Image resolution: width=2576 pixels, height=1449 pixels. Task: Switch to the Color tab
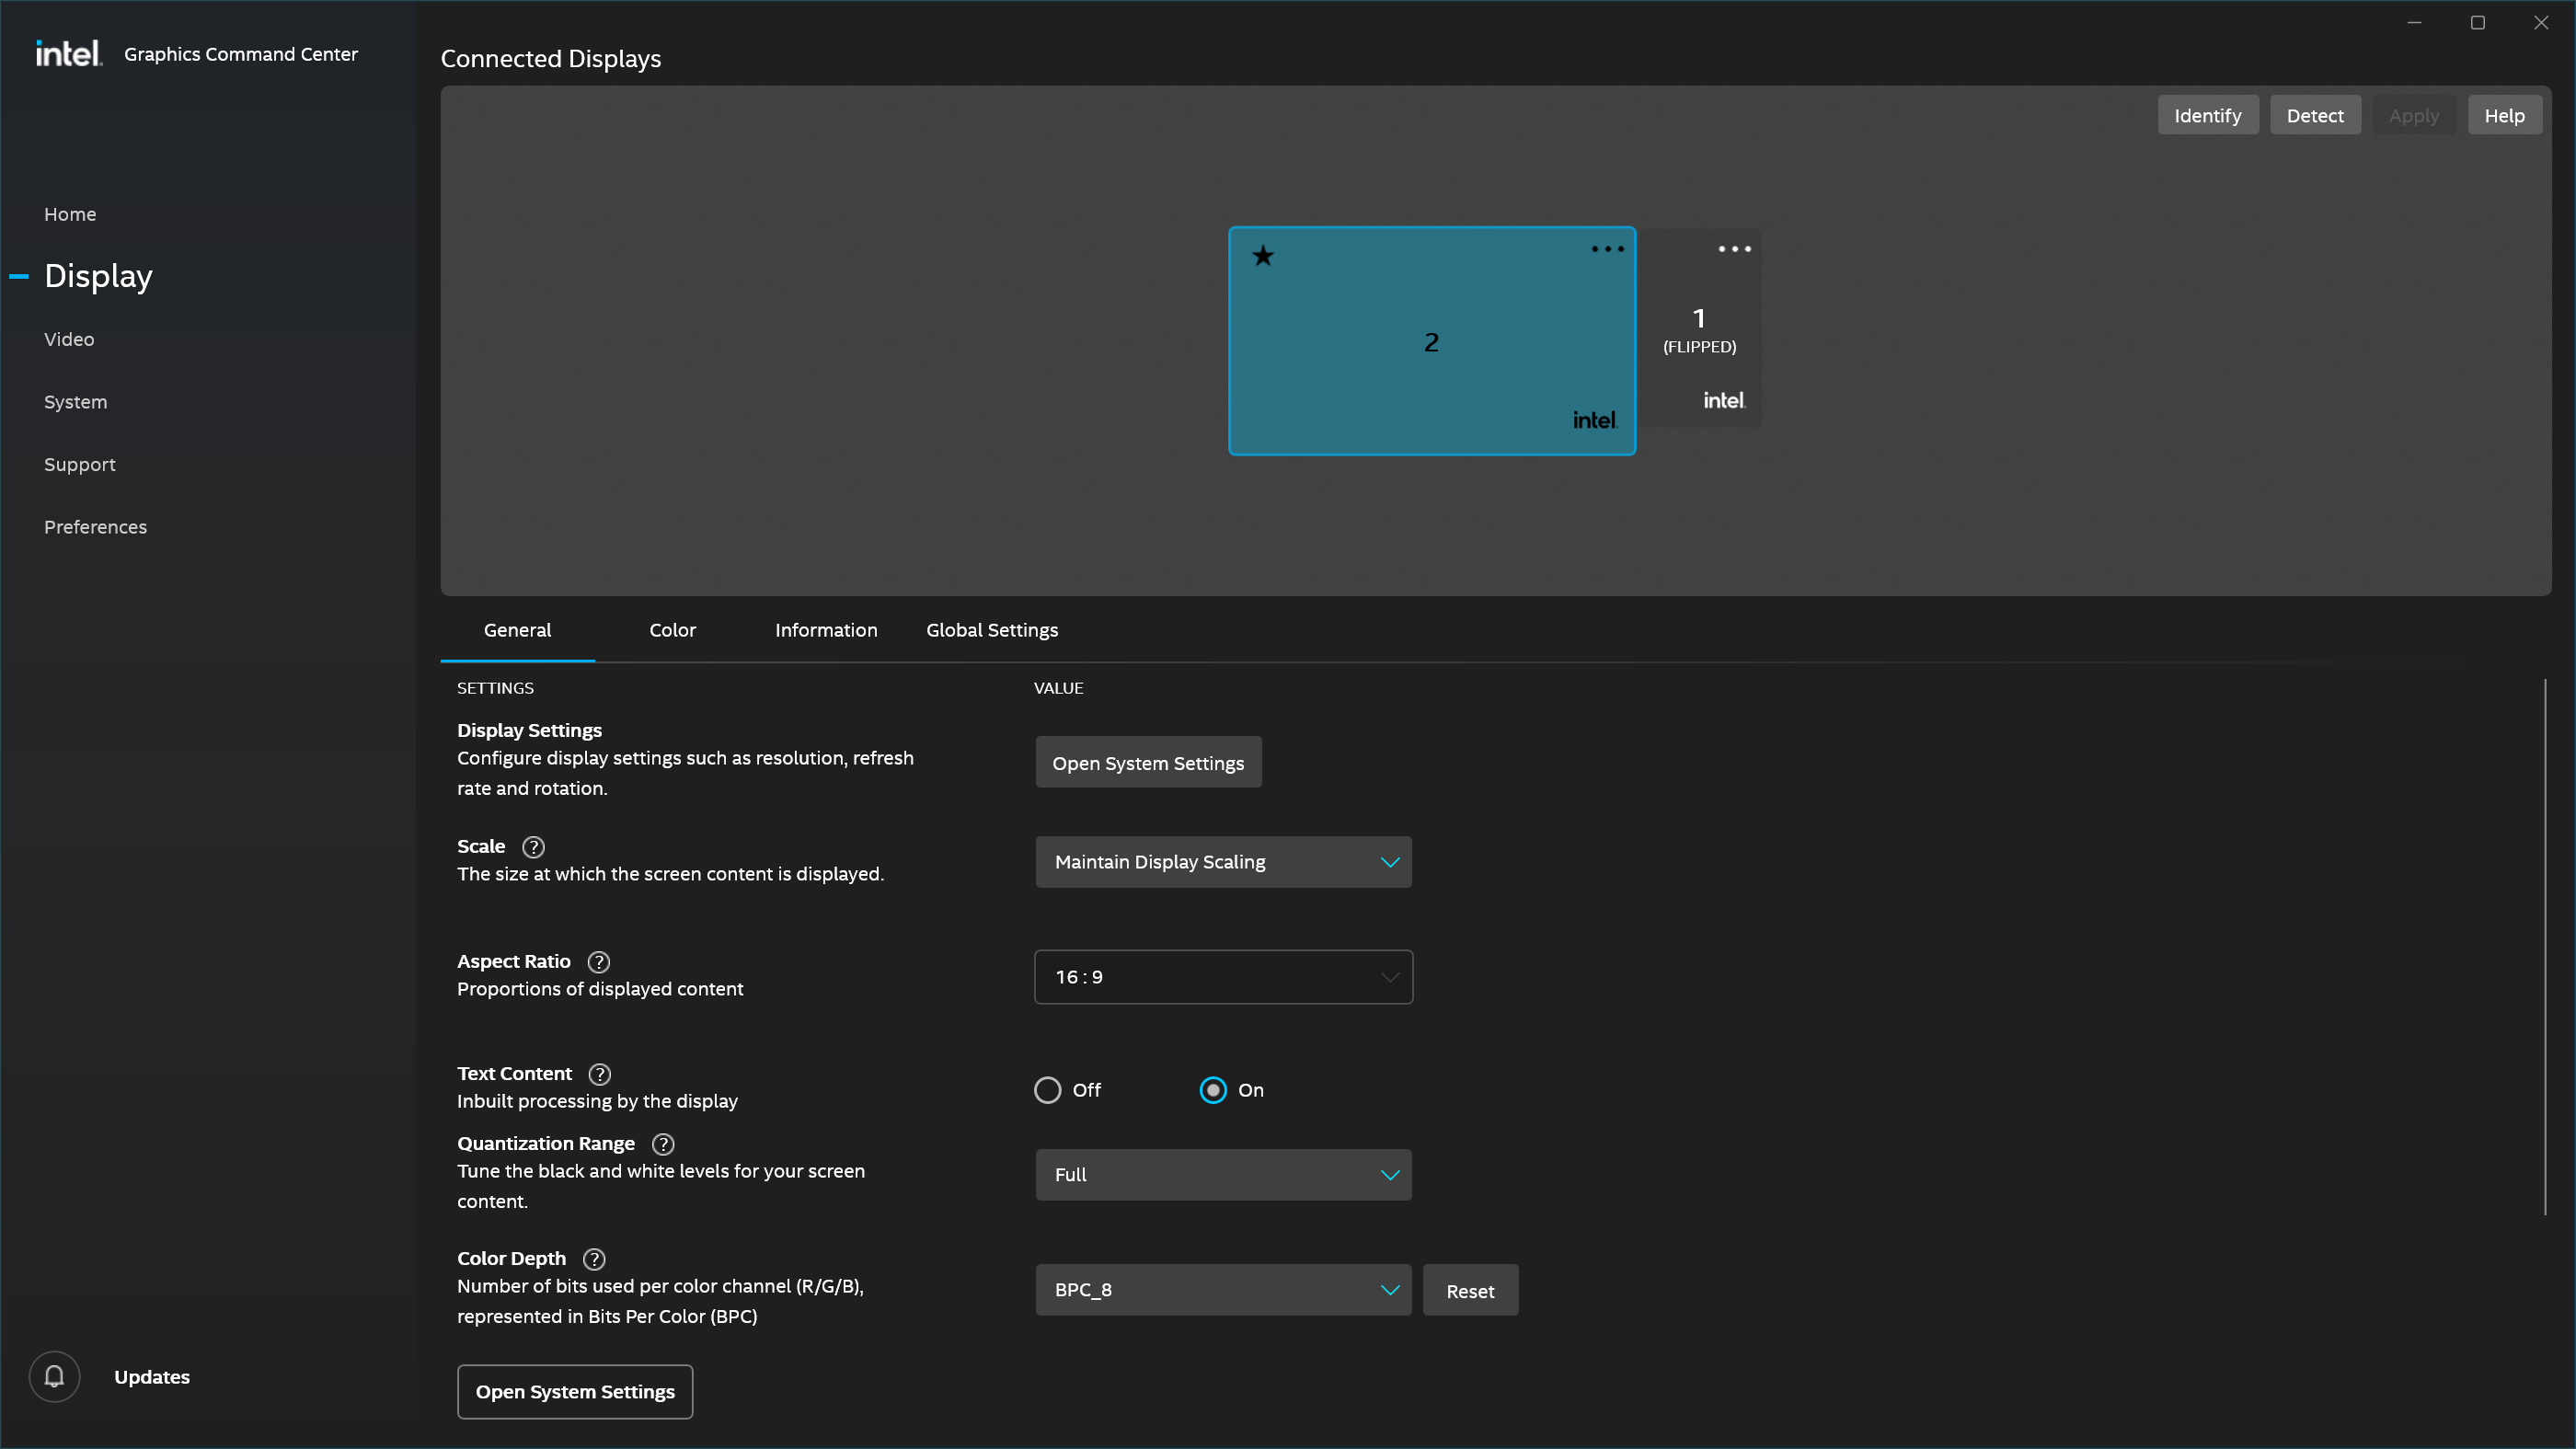pyautogui.click(x=672, y=630)
